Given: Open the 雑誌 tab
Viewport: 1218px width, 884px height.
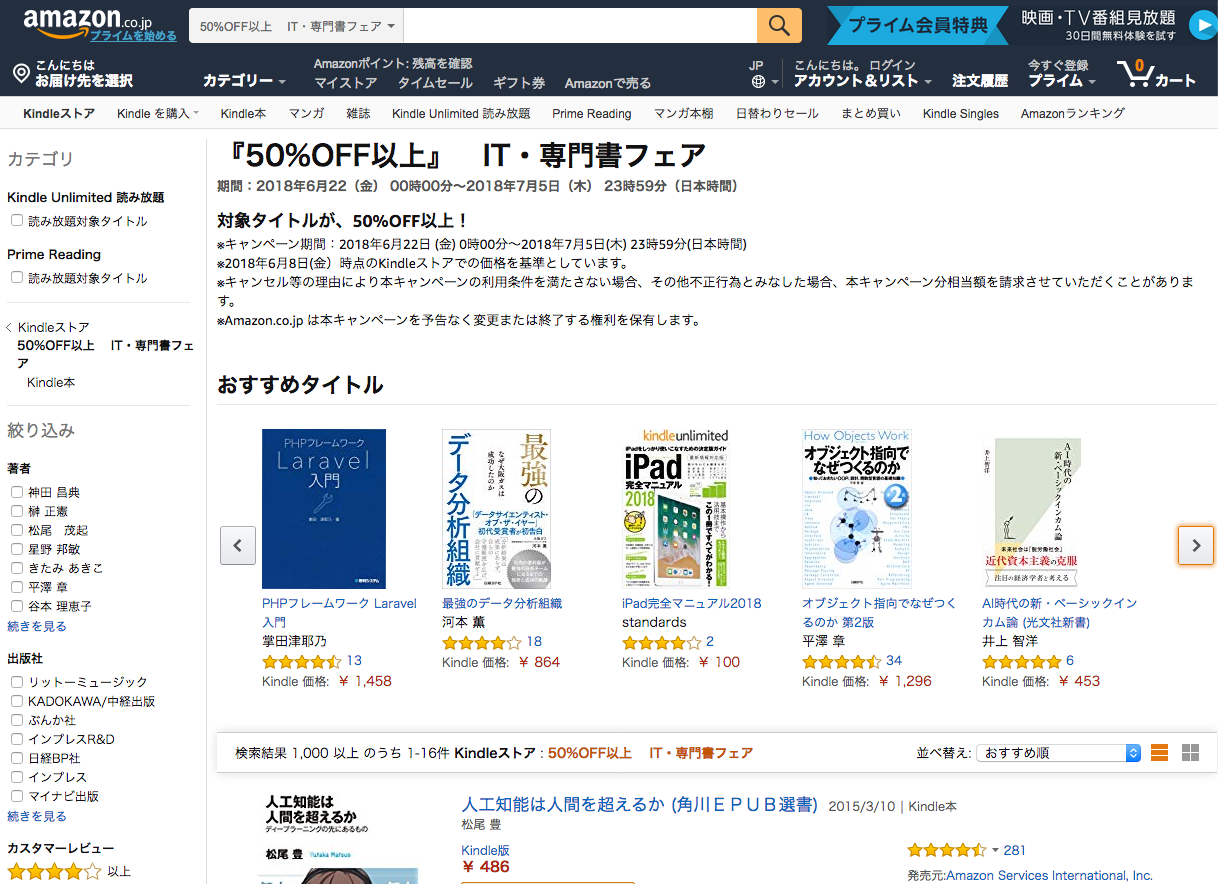Looking at the screenshot, I should (358, 113).
